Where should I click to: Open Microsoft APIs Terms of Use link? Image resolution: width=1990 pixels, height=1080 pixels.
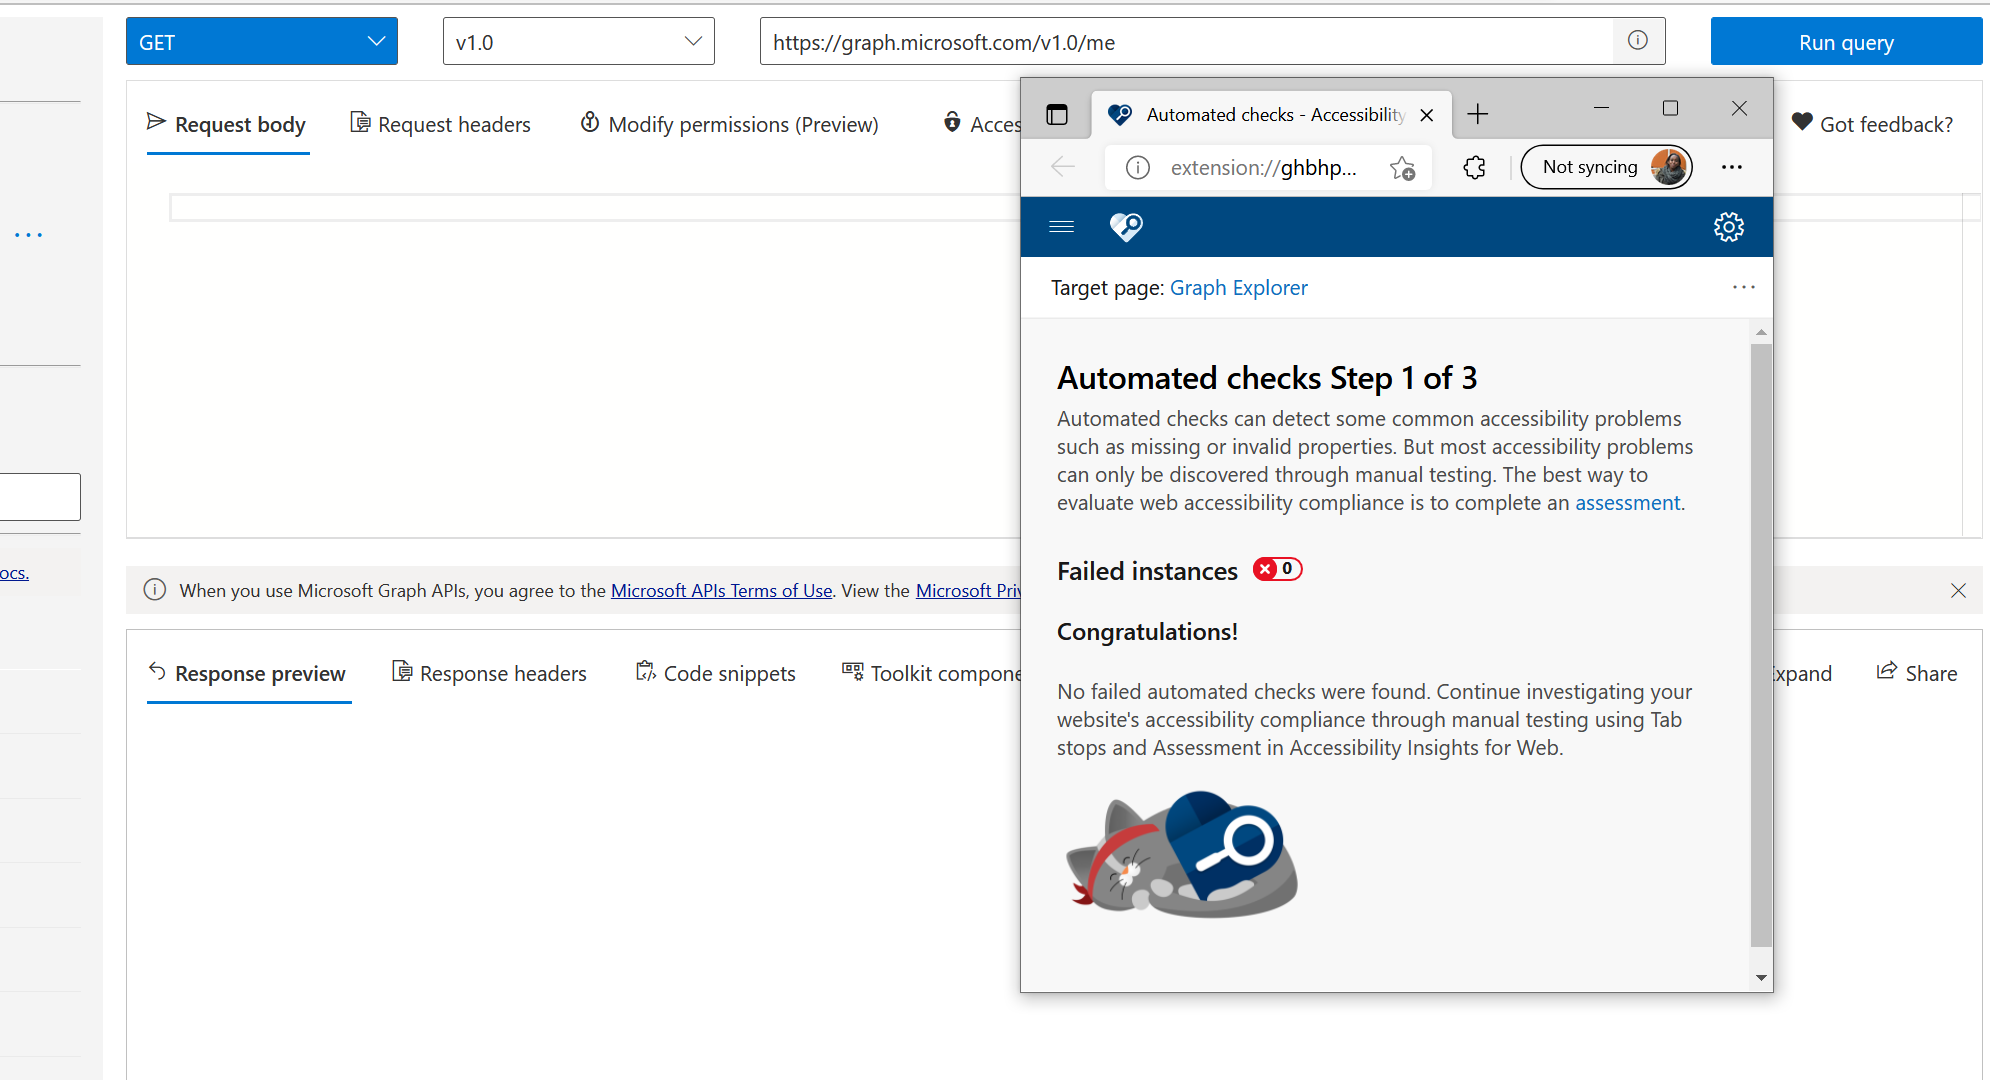coord(721,591)
